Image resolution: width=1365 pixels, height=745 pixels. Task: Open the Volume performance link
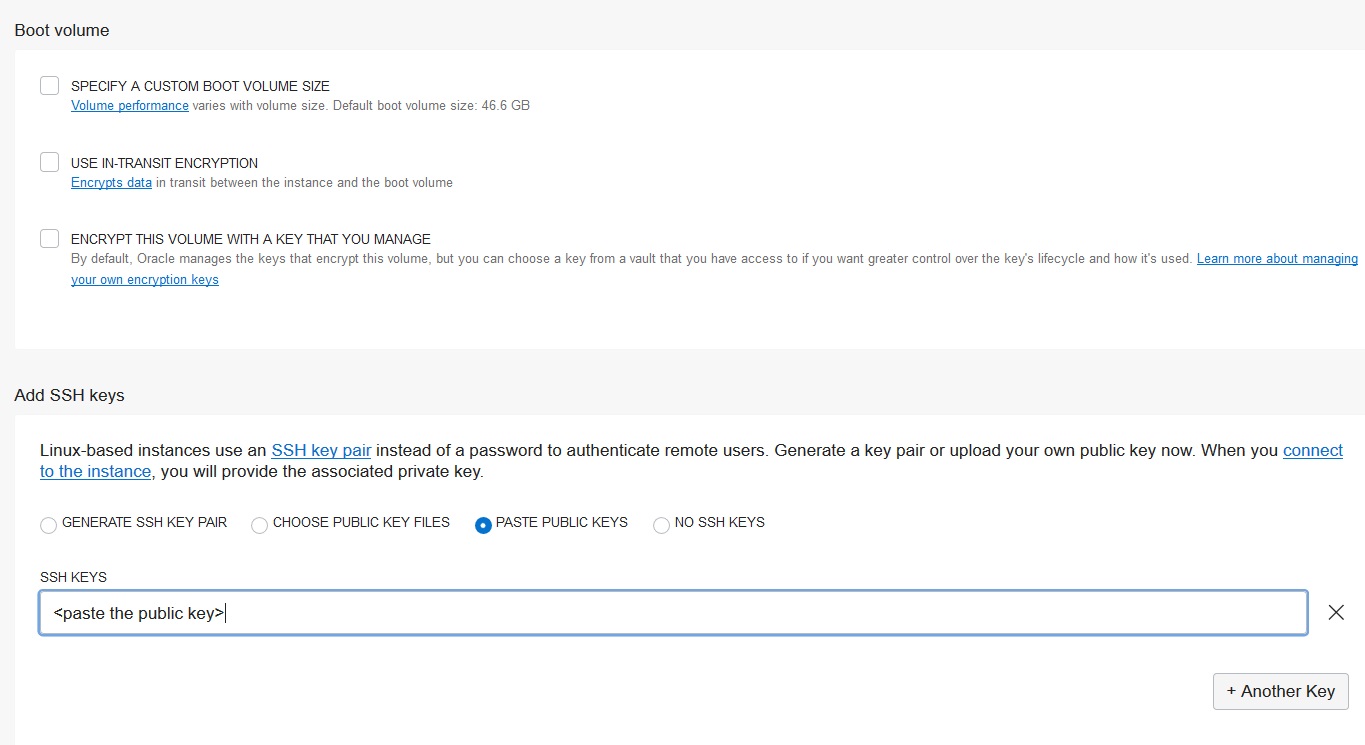pos(130,105)
